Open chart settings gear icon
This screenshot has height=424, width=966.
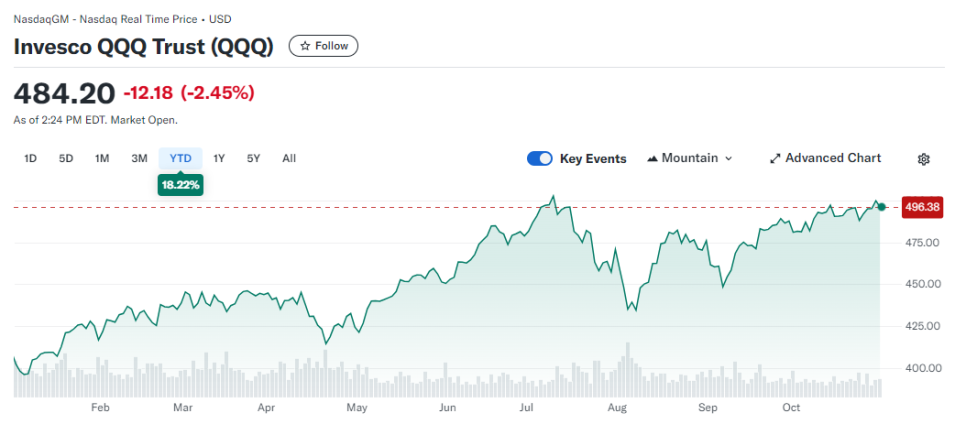click(x=923, y=159)
